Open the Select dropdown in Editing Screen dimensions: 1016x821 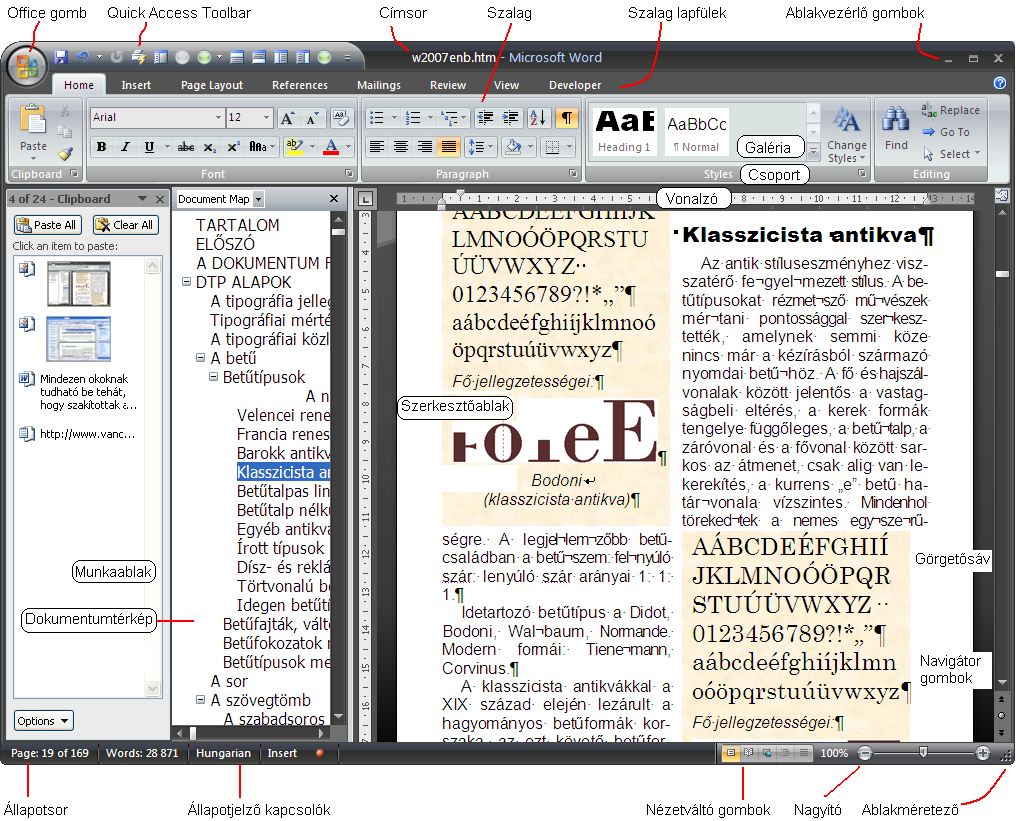[x=951, y=154]
